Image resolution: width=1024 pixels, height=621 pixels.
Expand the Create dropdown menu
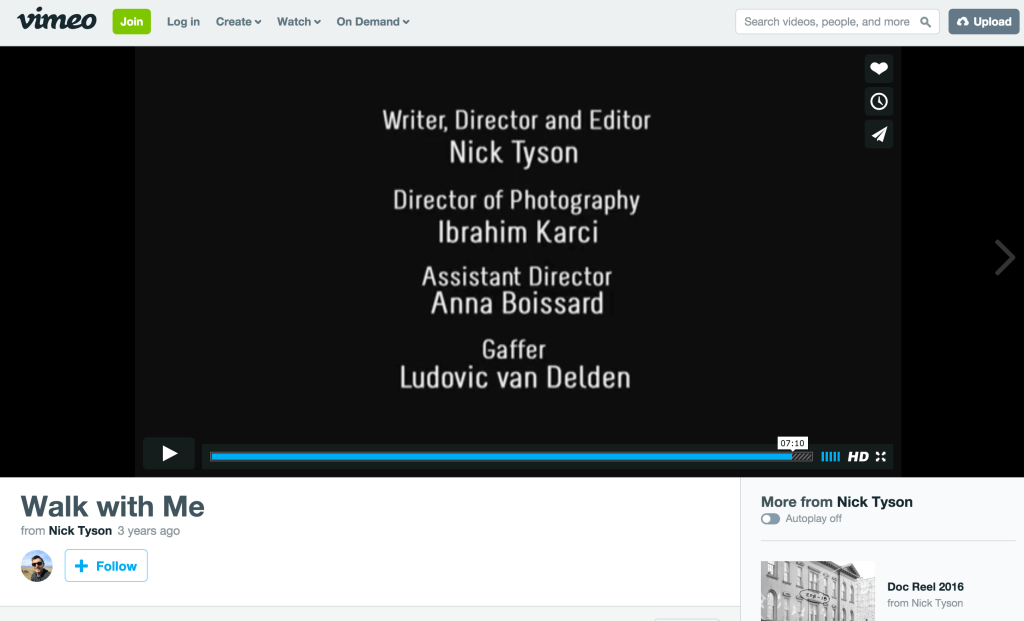(x=238, y=22)
